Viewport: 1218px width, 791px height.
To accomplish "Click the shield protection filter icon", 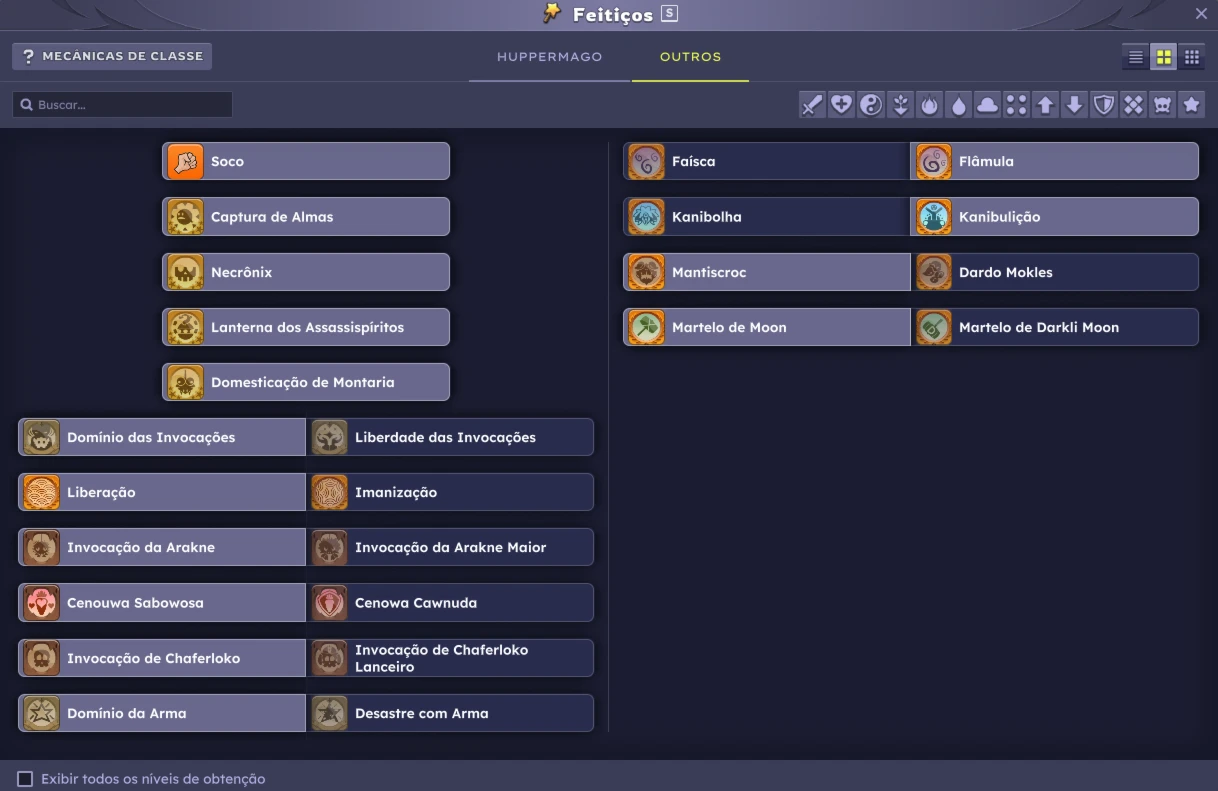I will coord(1103,105).
